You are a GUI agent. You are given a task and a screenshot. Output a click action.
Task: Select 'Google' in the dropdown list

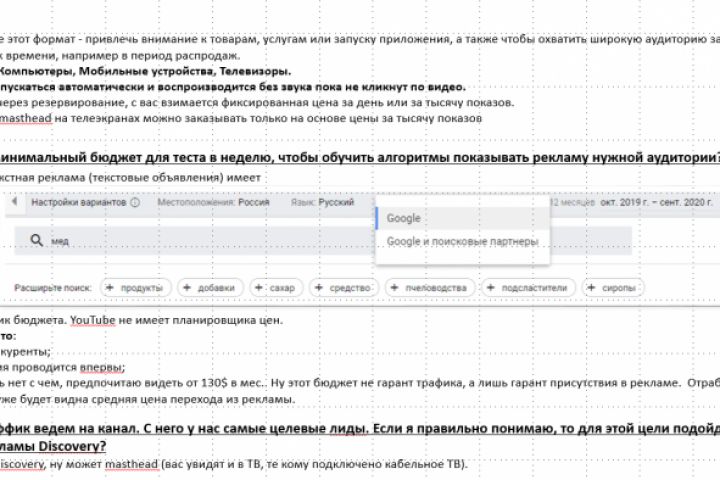[x=462, y=218]
